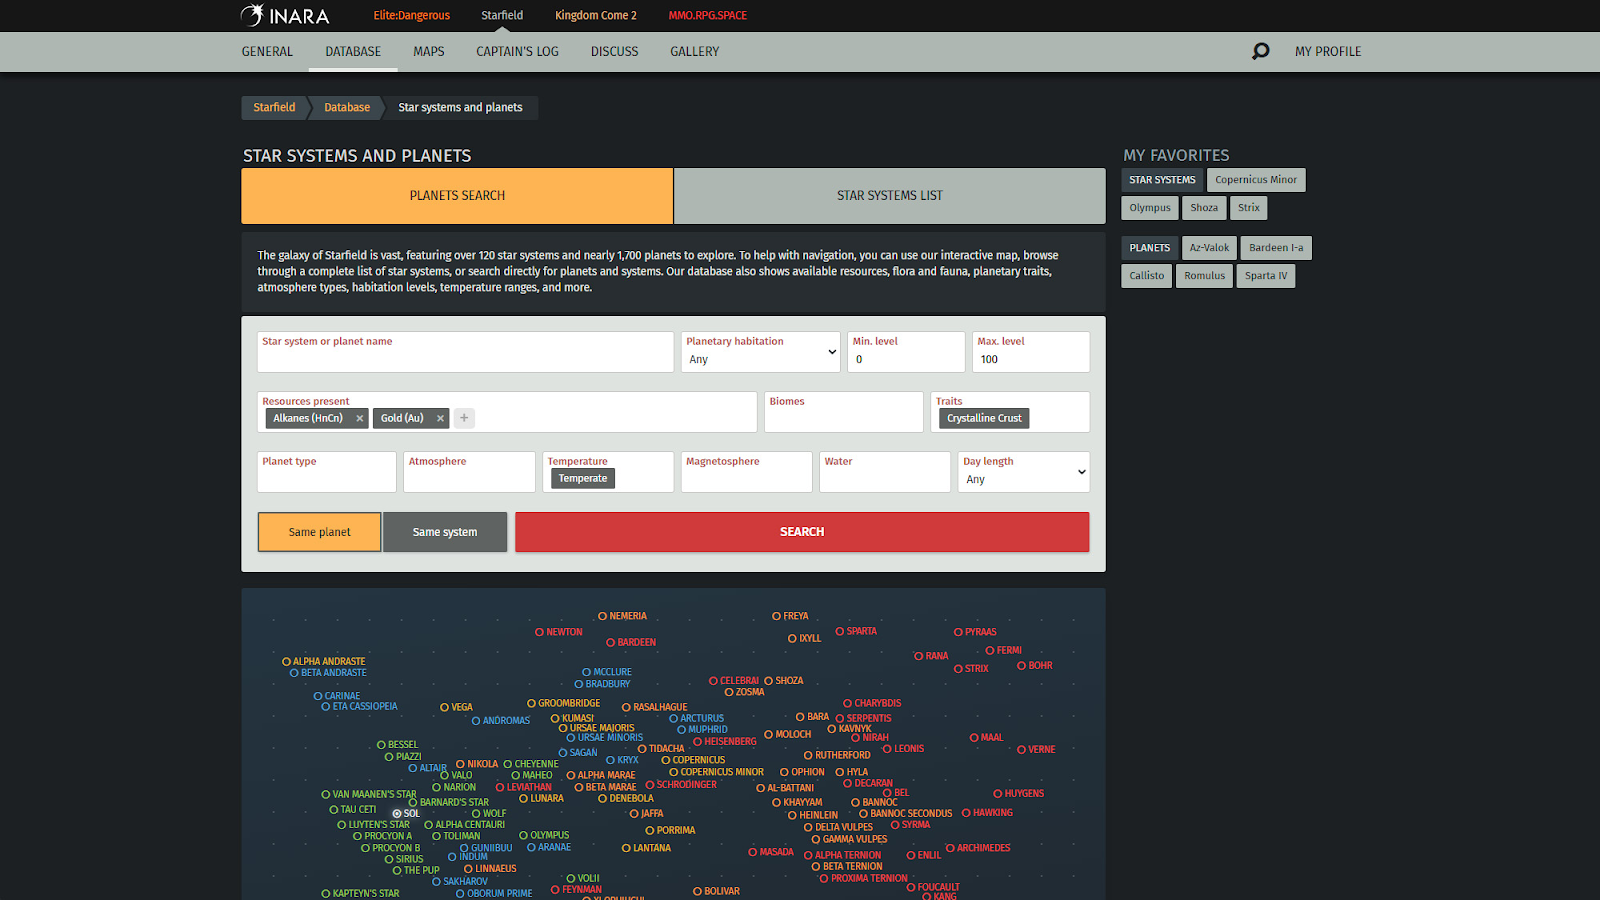The image size is (1600, 900).
Task: Switch to Kingdom Come 2 site
Action: click(596, 16)
